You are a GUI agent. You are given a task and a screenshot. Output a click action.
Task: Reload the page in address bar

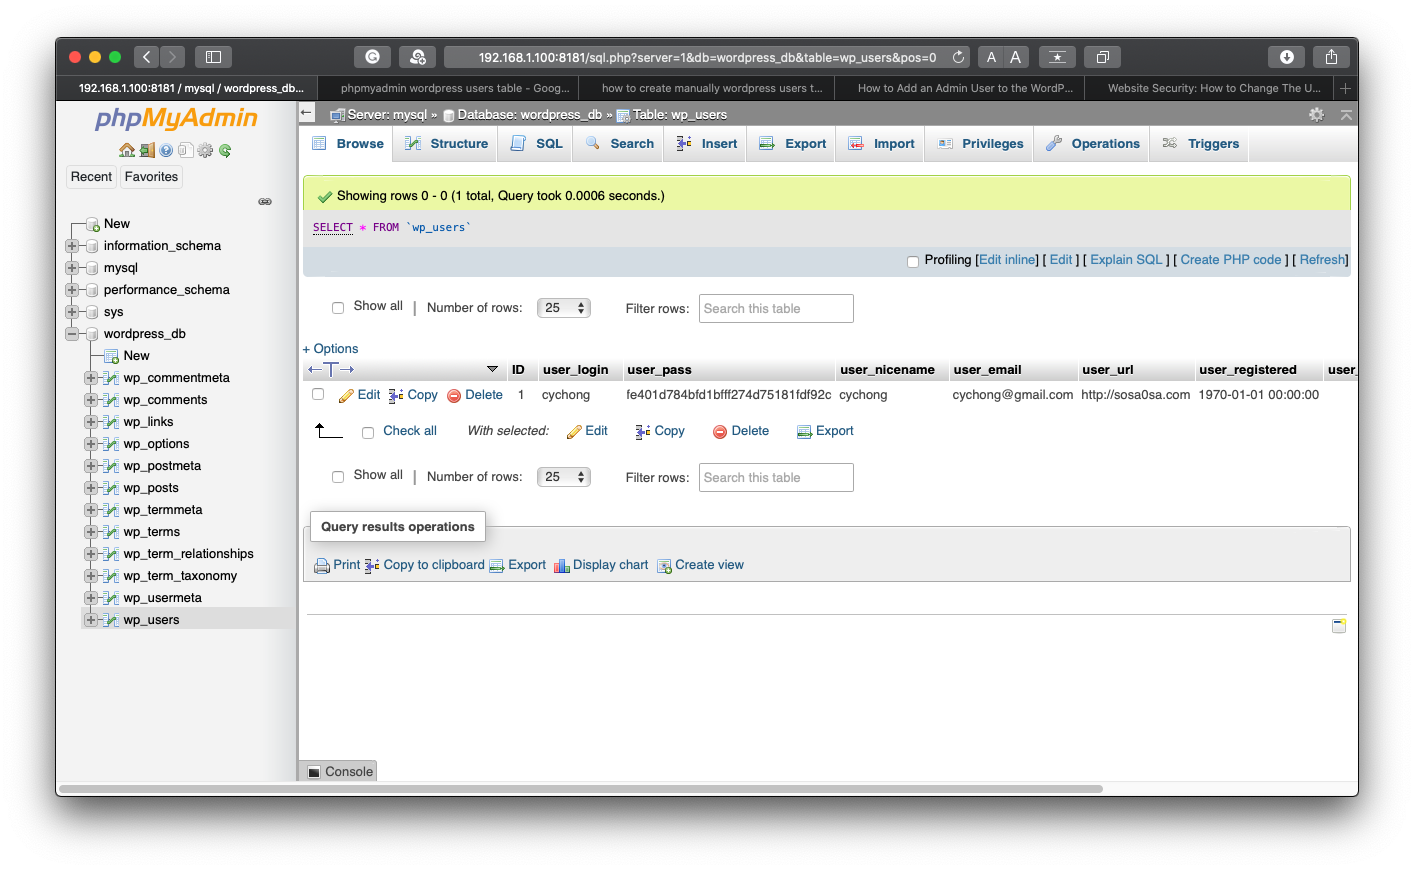coord(958,57)
